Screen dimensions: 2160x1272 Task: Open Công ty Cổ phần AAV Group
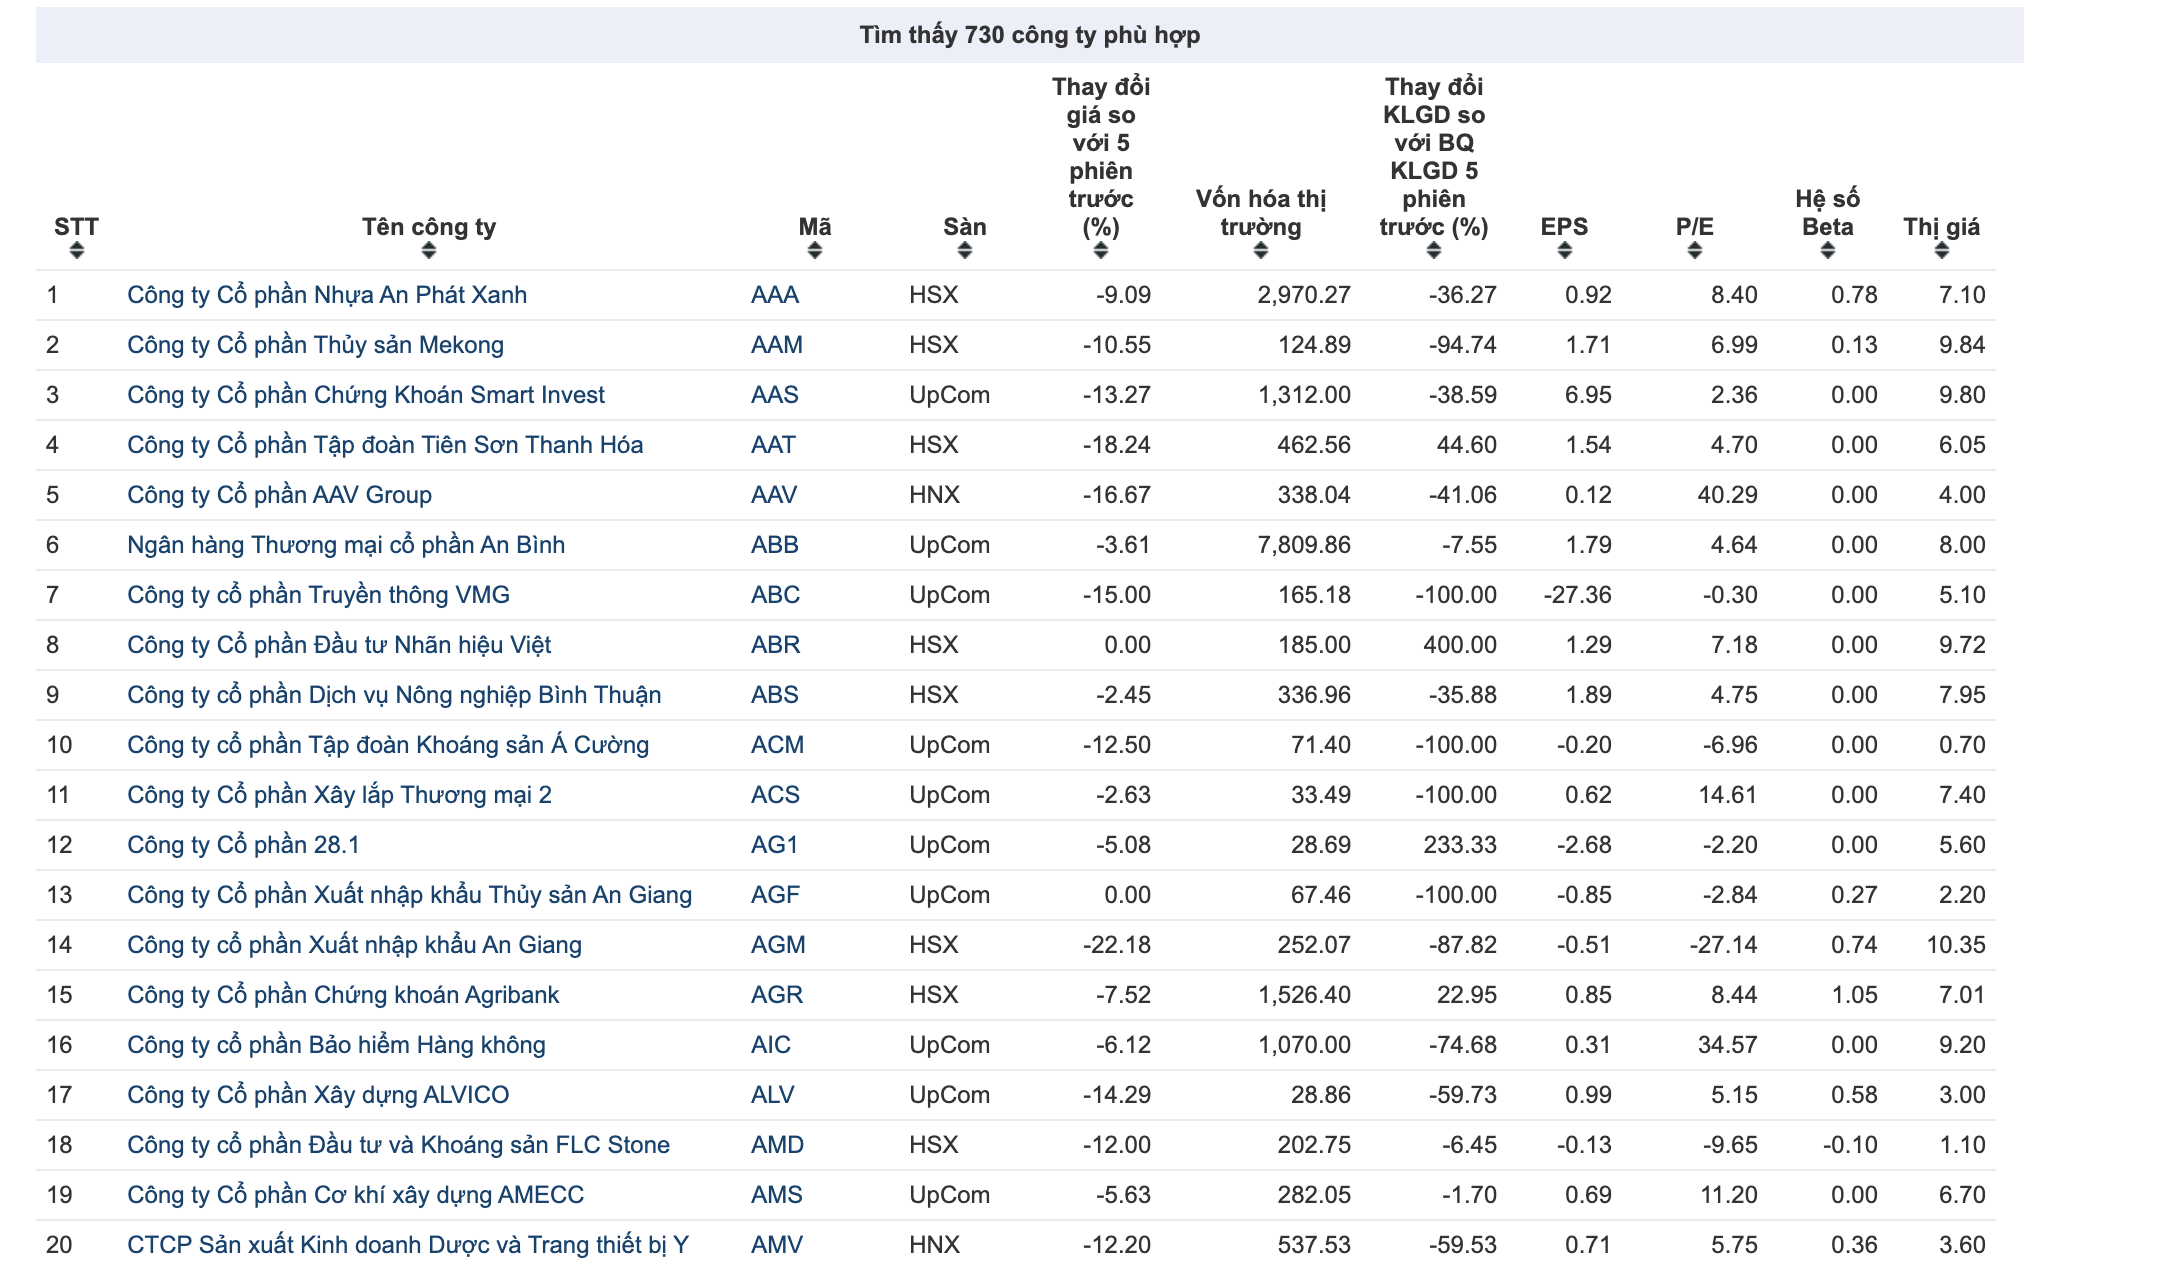(x=279, y=495)
